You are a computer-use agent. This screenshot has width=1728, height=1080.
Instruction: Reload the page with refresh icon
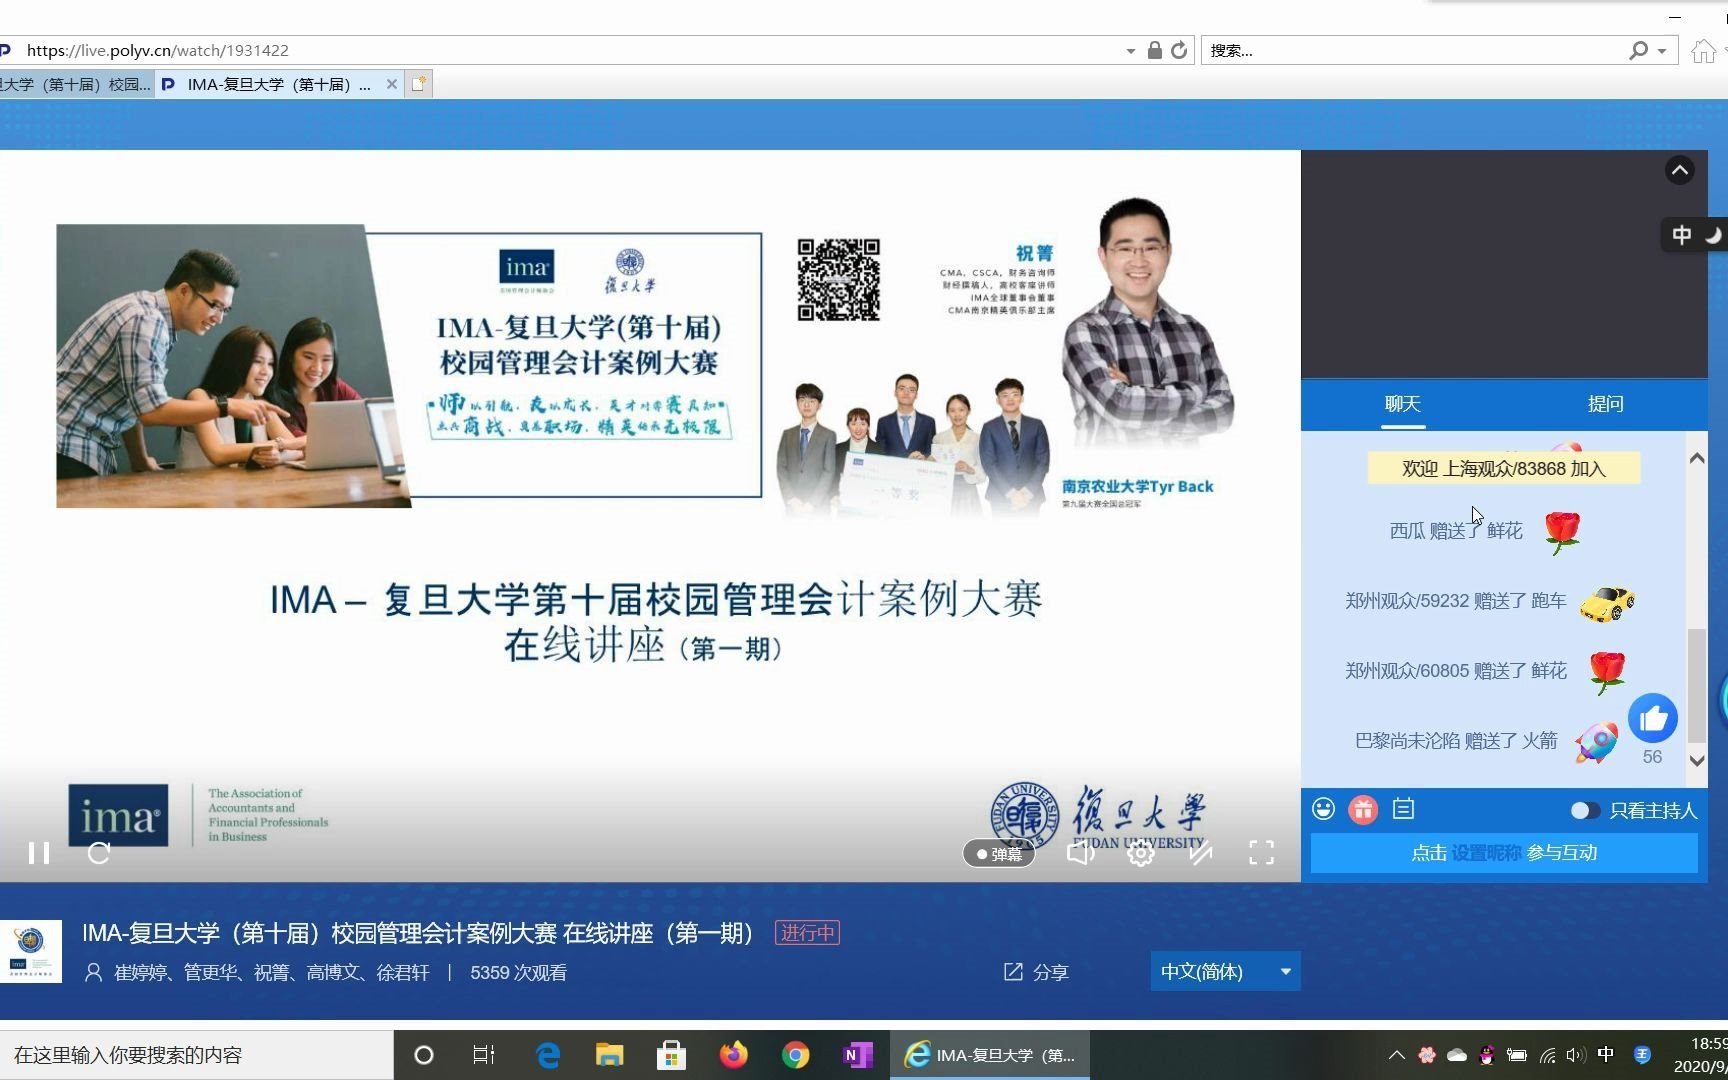click(1179, 50)
